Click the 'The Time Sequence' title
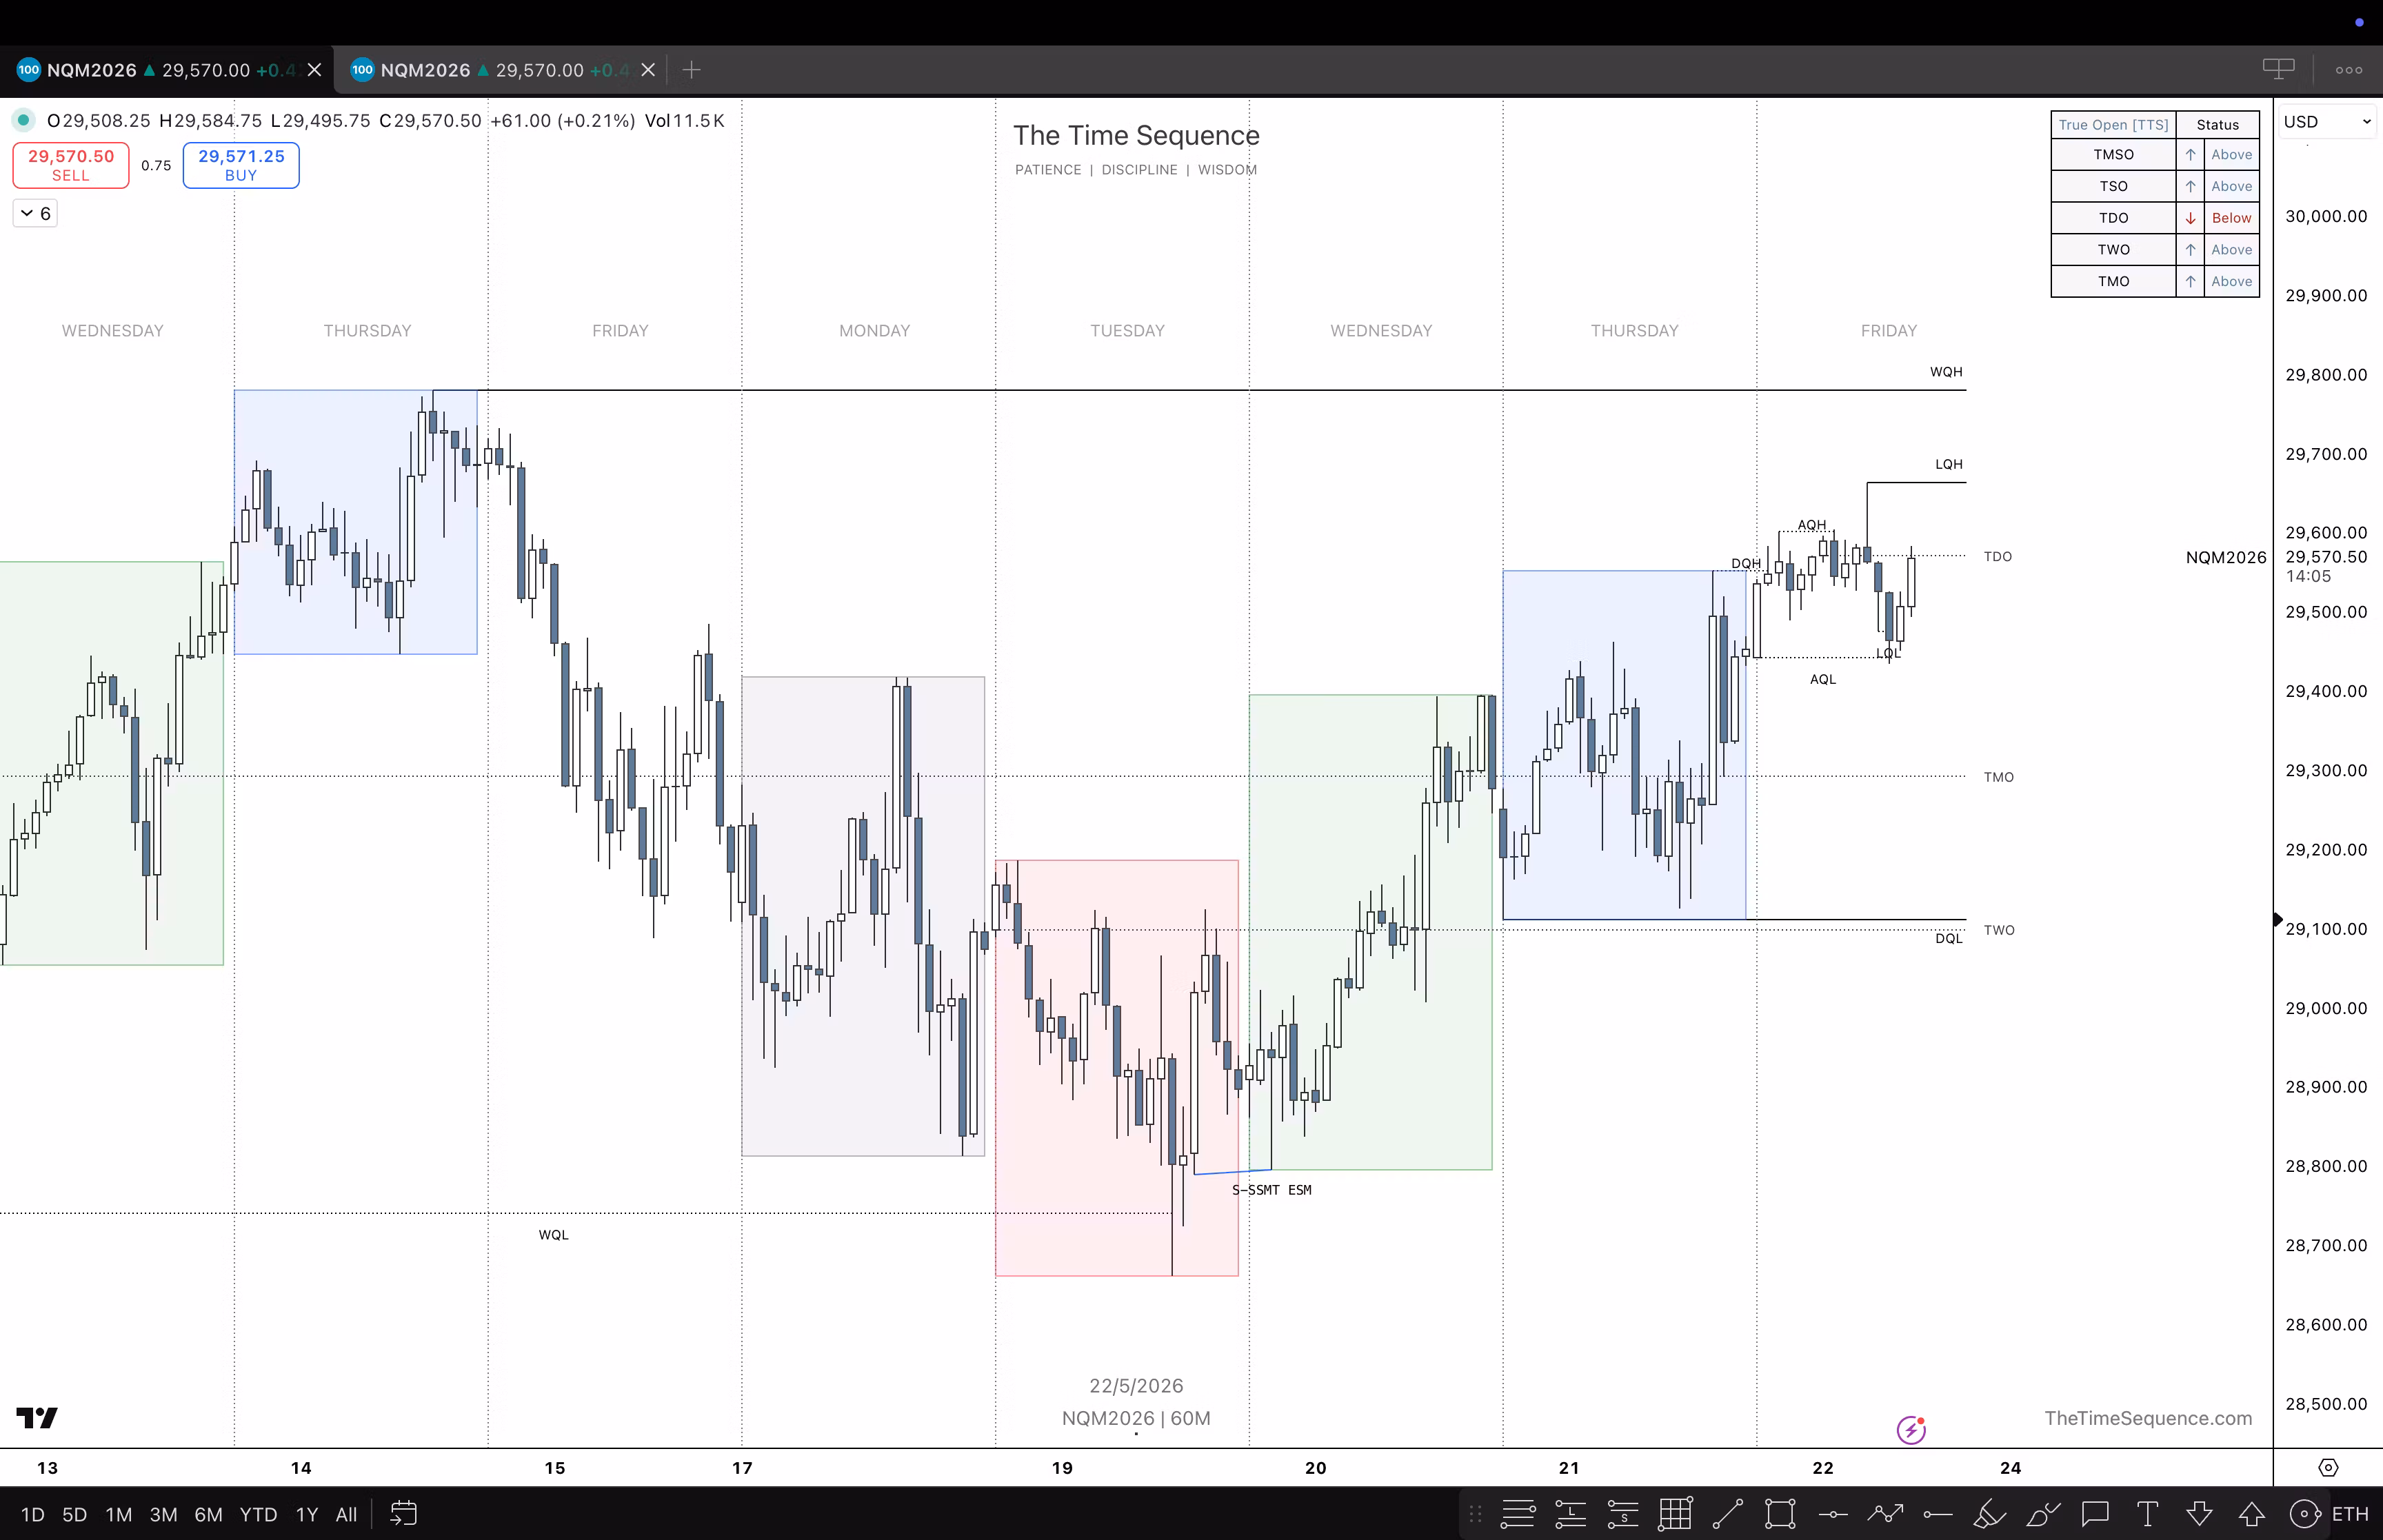2383x1540 pixels. click(1136, 135)
